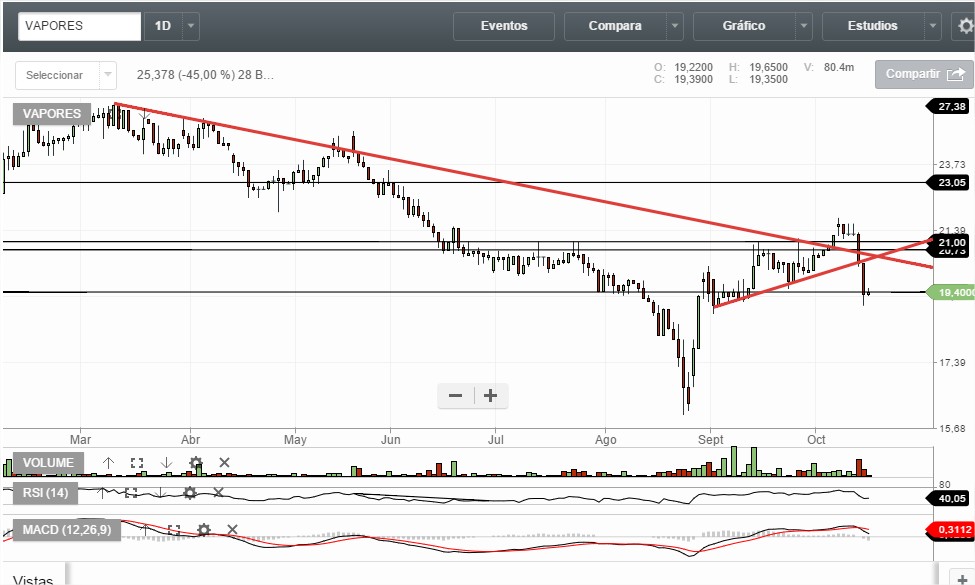
Task: Click the Jun label on time axis
Action: click(x=390, y=440)
